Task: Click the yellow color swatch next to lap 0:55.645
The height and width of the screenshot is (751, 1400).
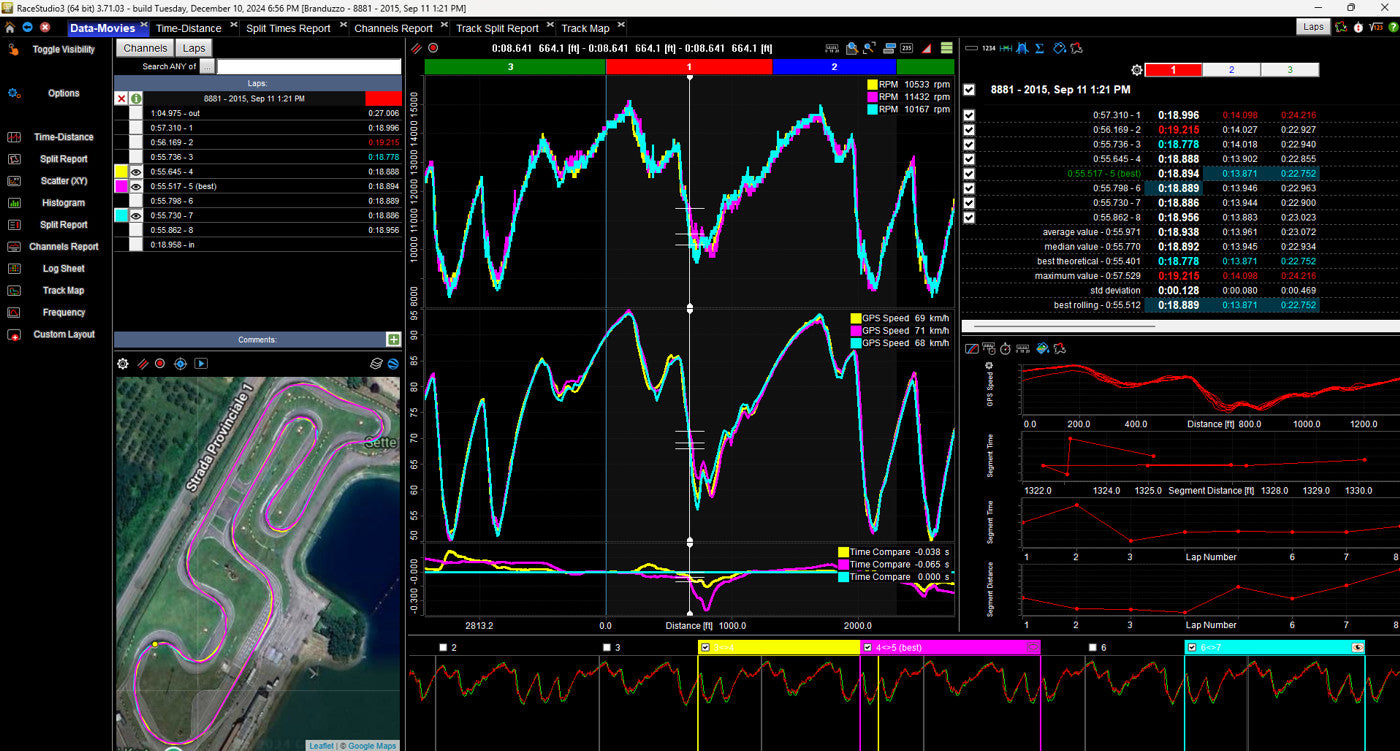Action: point(122,171)
